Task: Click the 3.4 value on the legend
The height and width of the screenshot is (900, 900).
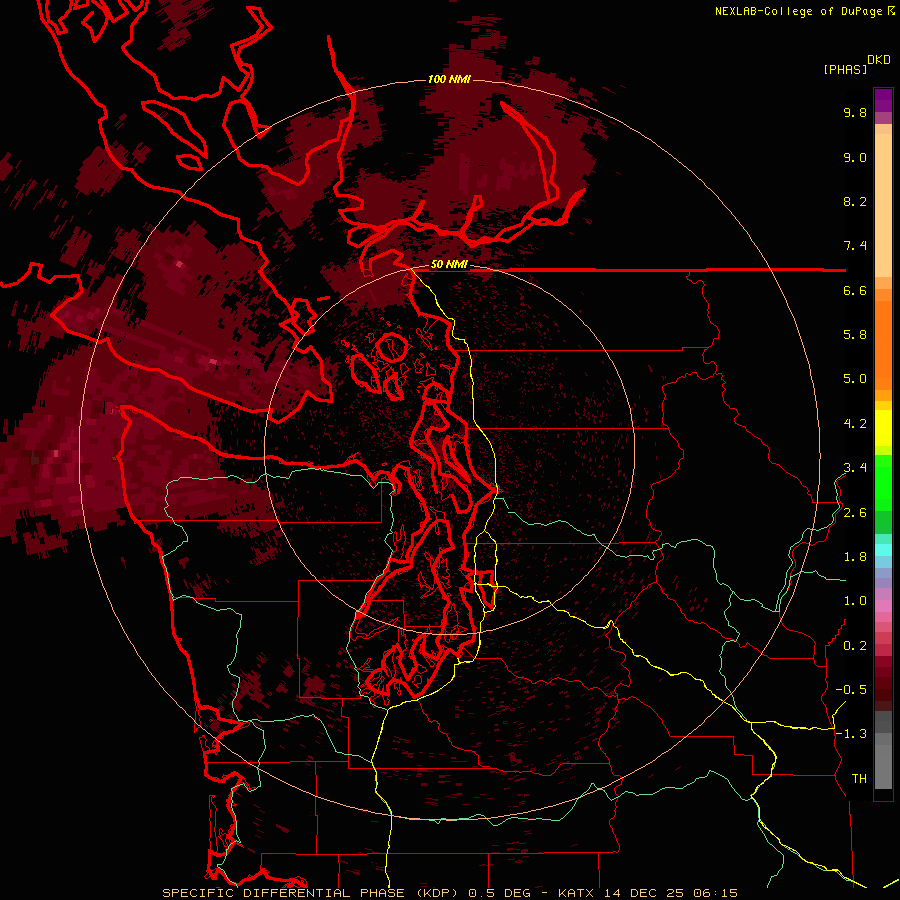Action: point(855,468)
